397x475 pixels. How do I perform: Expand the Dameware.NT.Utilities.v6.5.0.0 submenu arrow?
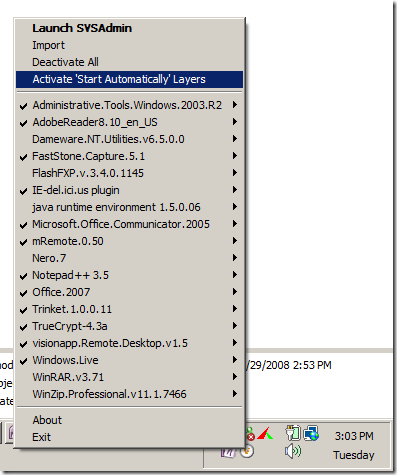(235, 138)
